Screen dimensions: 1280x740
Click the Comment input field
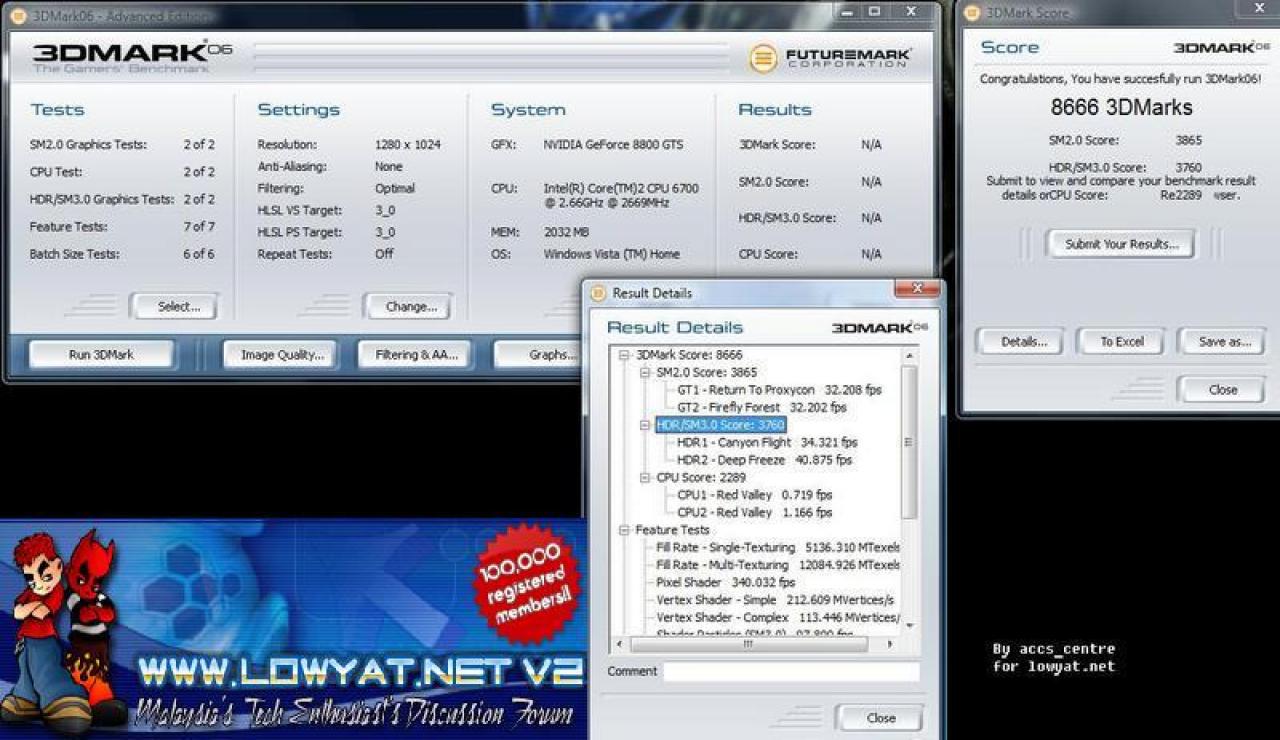pyautogui.click(x=791, y=672)
